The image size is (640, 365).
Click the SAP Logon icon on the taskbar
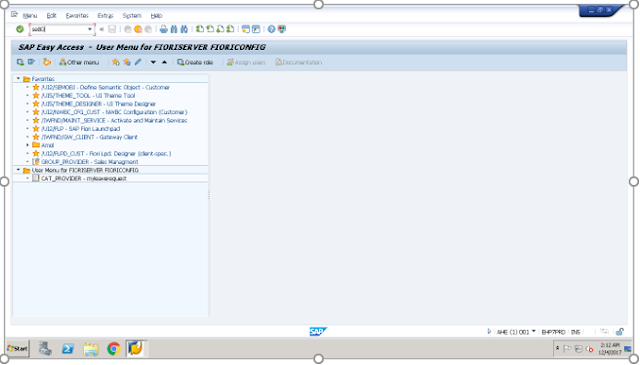[x=136, y=349]
